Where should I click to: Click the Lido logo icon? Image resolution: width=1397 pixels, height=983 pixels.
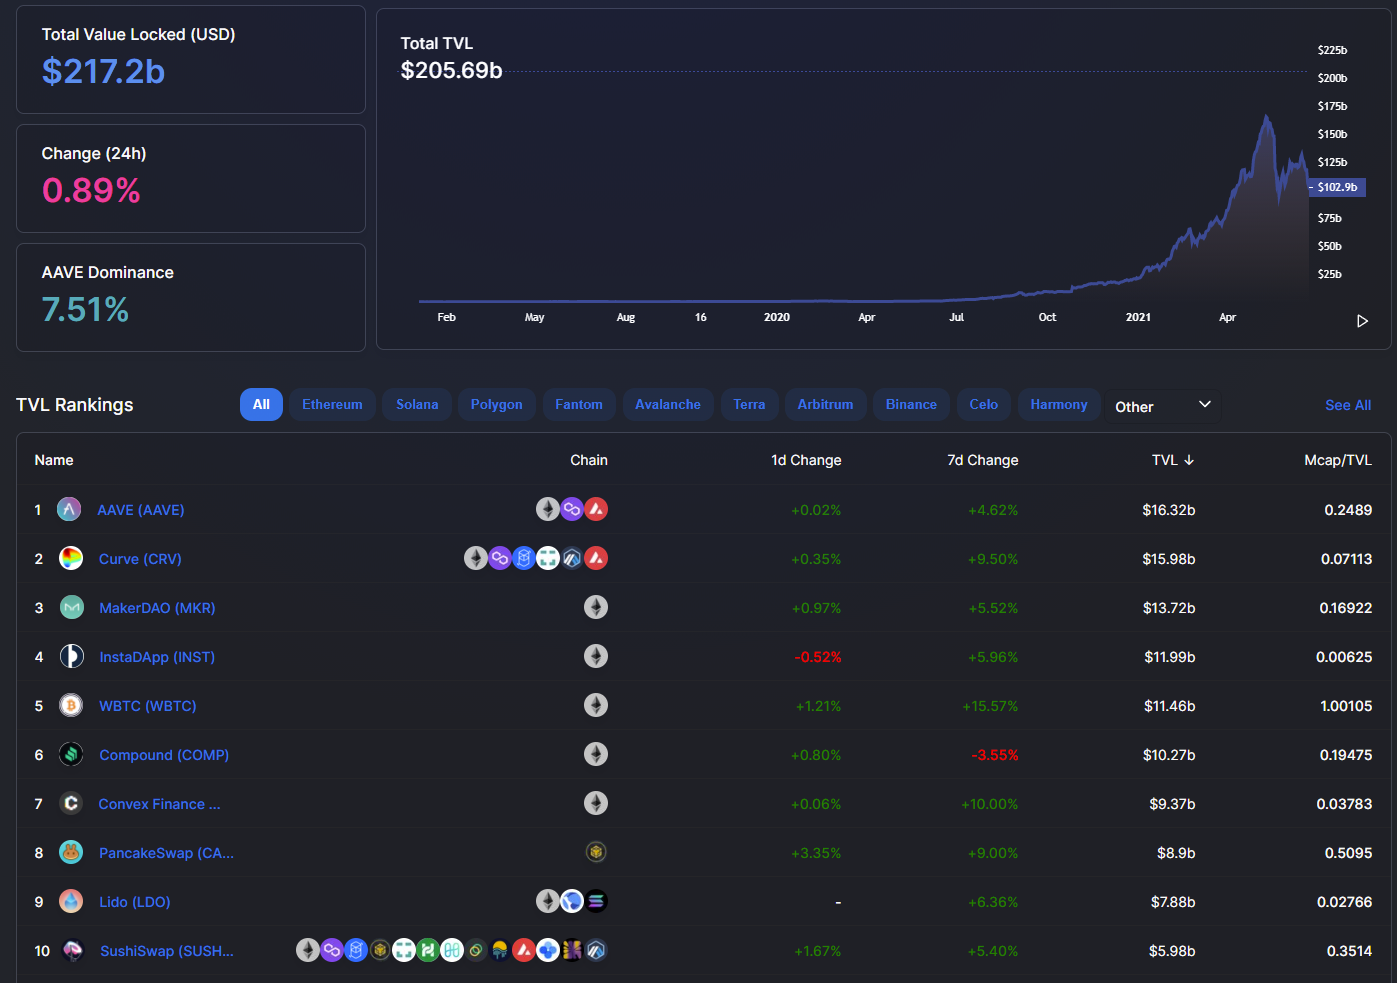click(x=71, y=902)
